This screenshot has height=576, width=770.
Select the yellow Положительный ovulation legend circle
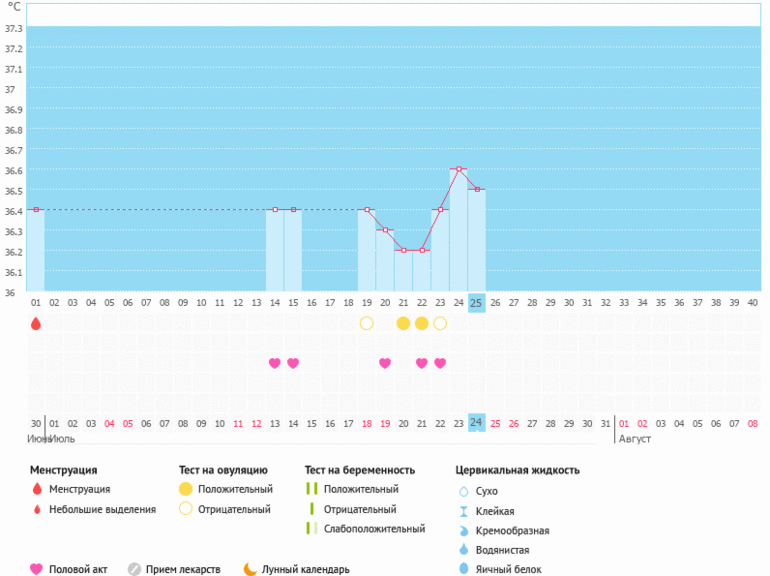pyautogui.click(x=186, y=489)
